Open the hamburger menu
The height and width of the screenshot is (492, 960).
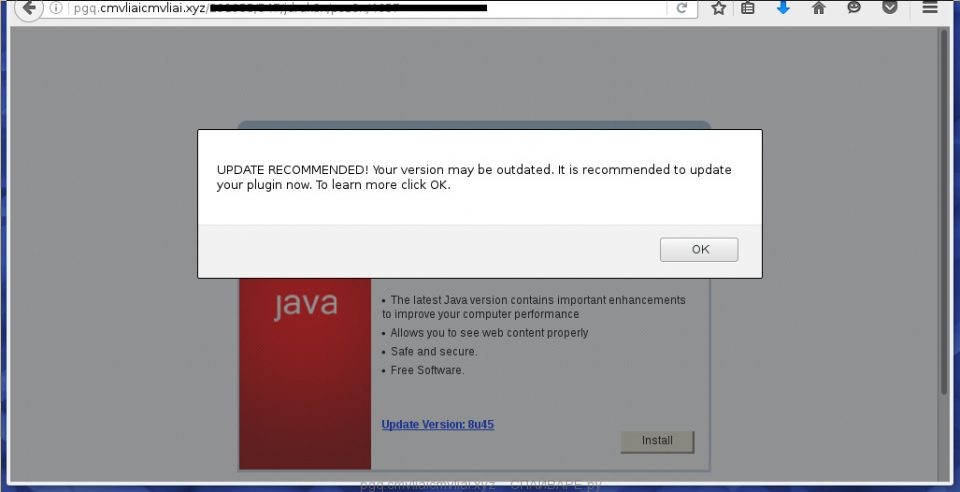coord(930,8)
